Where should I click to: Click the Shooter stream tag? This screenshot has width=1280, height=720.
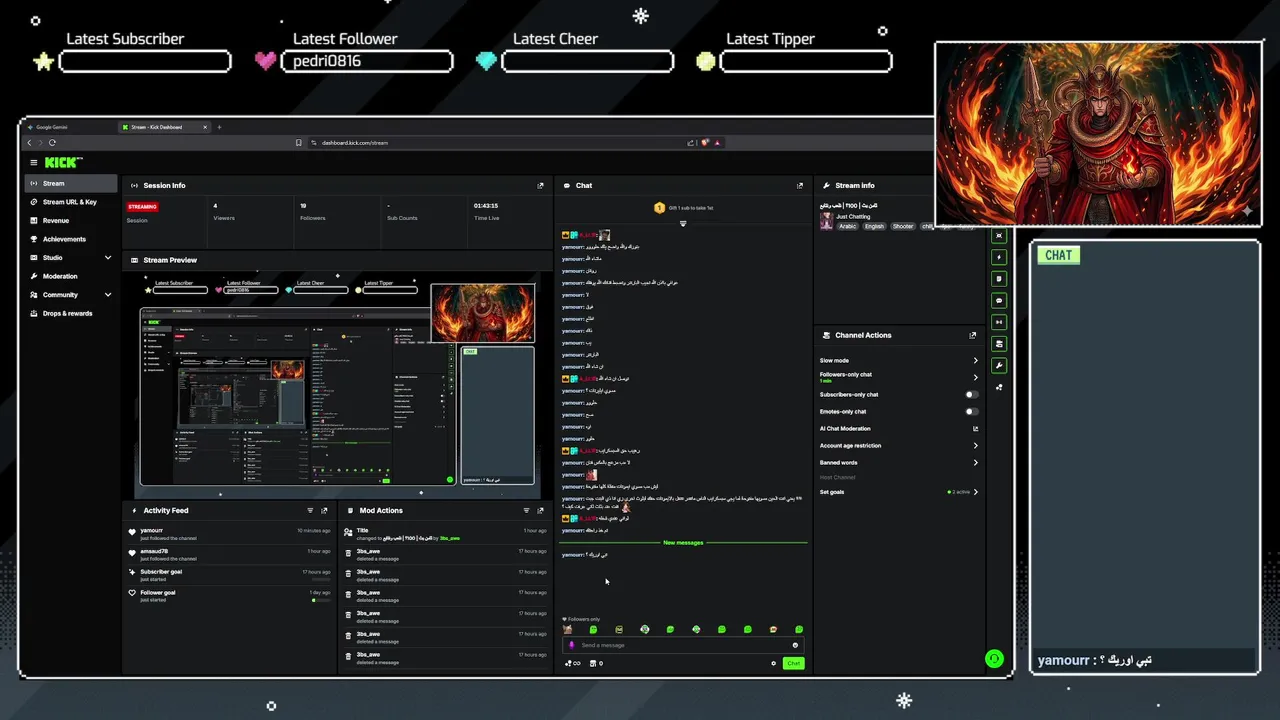[903, 226]
